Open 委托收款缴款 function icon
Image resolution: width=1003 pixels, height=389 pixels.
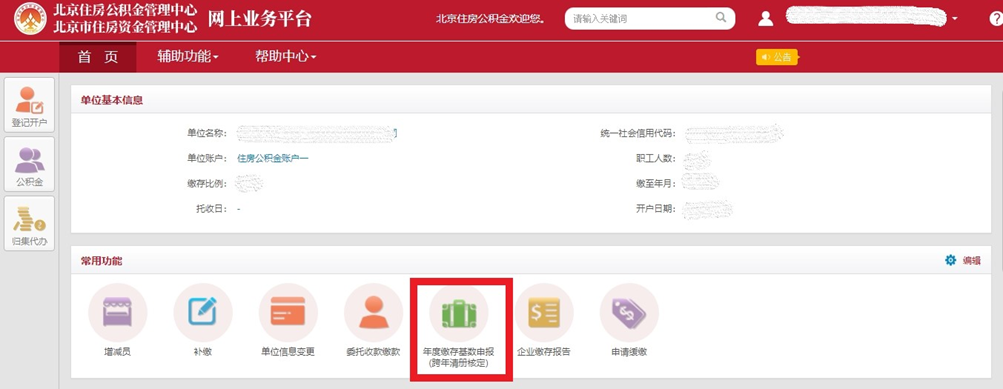(x=374, y=313)
